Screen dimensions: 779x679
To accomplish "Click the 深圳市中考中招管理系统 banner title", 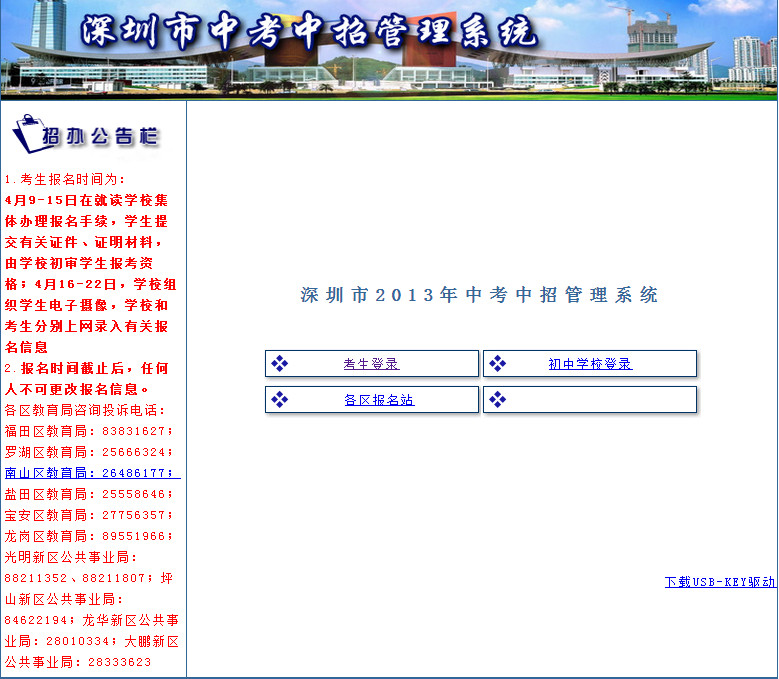I will (309, 31).
